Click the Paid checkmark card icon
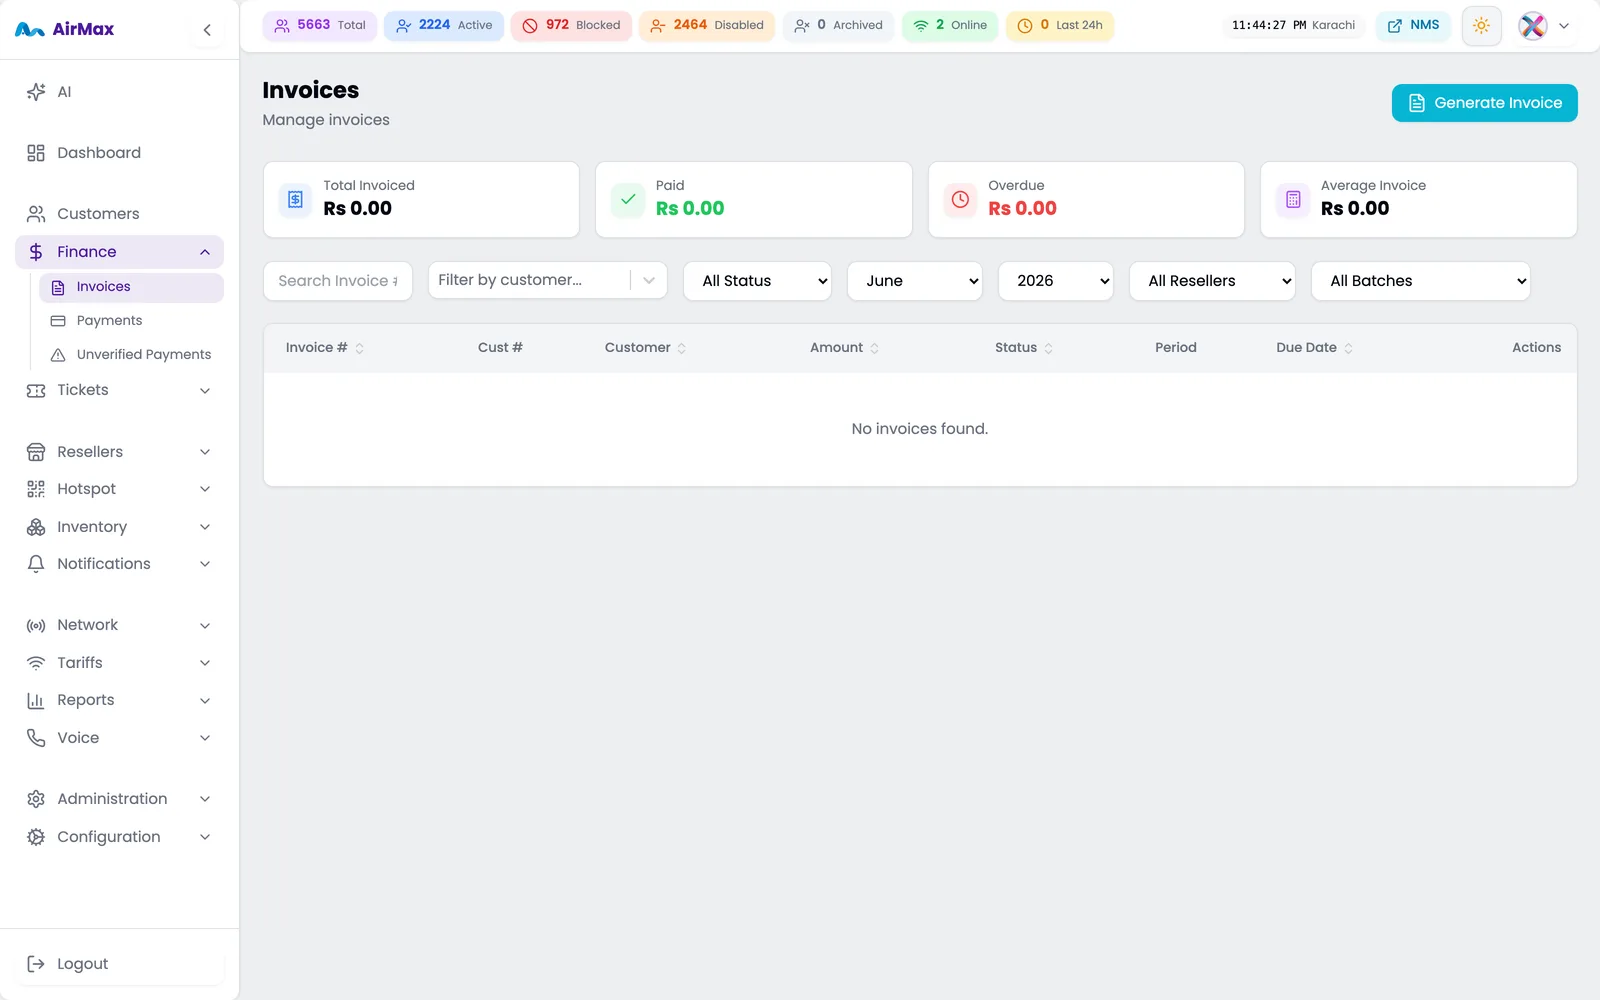This screenshot has width=1600, height=1000. [x=628, y=199]
